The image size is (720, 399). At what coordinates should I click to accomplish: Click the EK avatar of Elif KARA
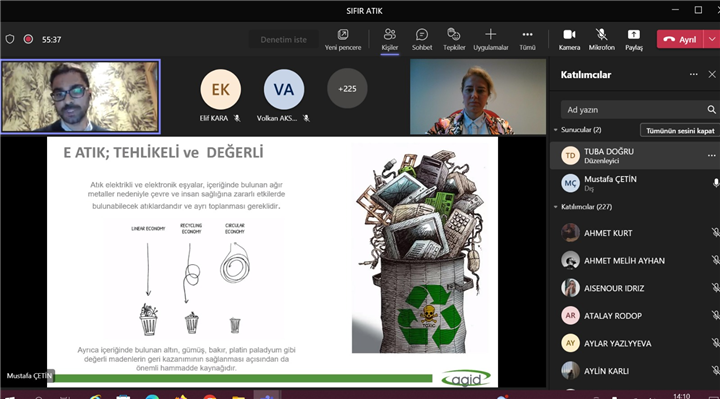pyautogui.click(x=220, y=89)
